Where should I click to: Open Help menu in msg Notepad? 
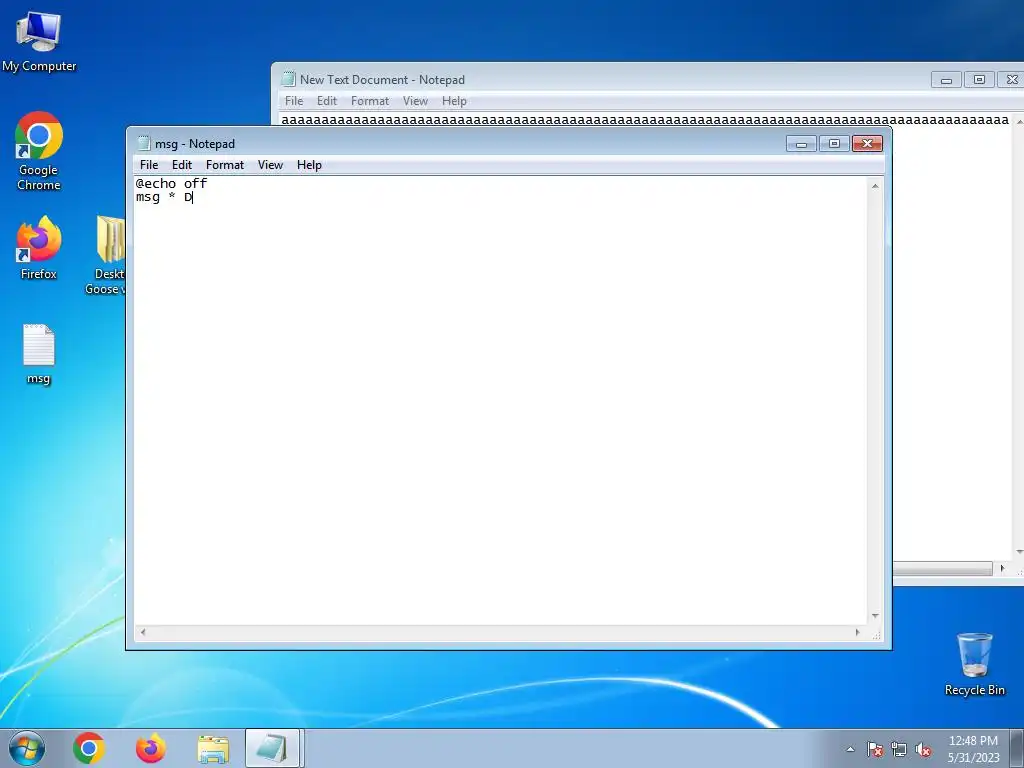pos(309,165)
